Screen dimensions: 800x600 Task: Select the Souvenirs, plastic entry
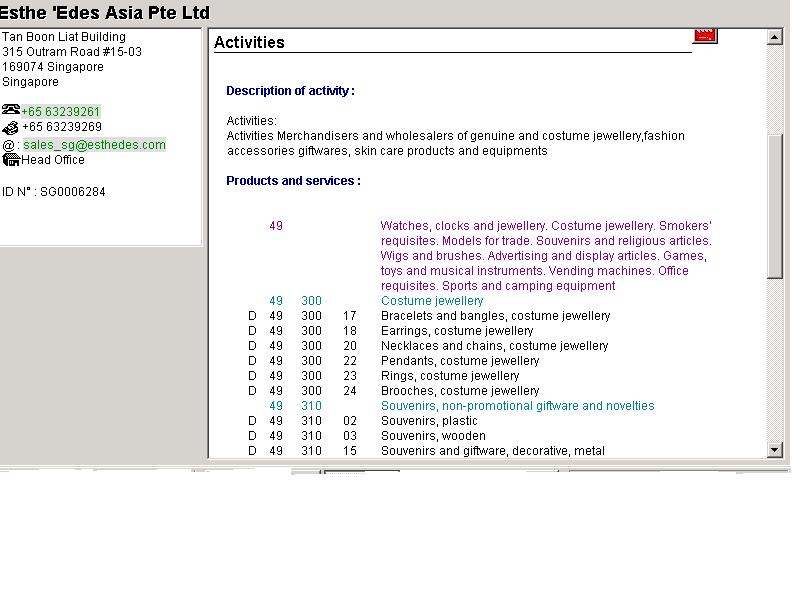(429, 421)
